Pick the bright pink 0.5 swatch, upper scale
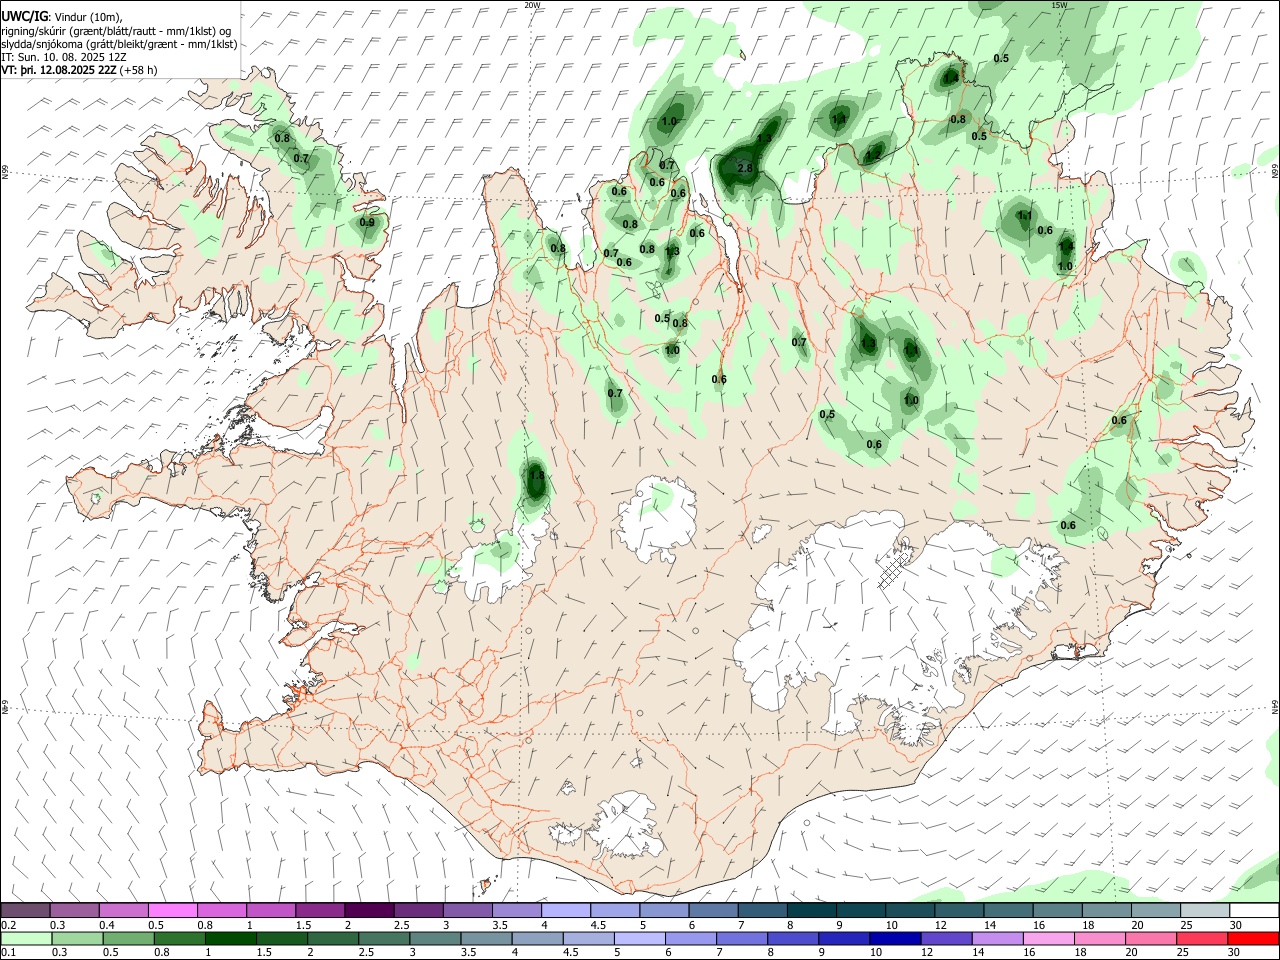The height and width of the screenshot is (960, 1280). click(x=172, y=910)
